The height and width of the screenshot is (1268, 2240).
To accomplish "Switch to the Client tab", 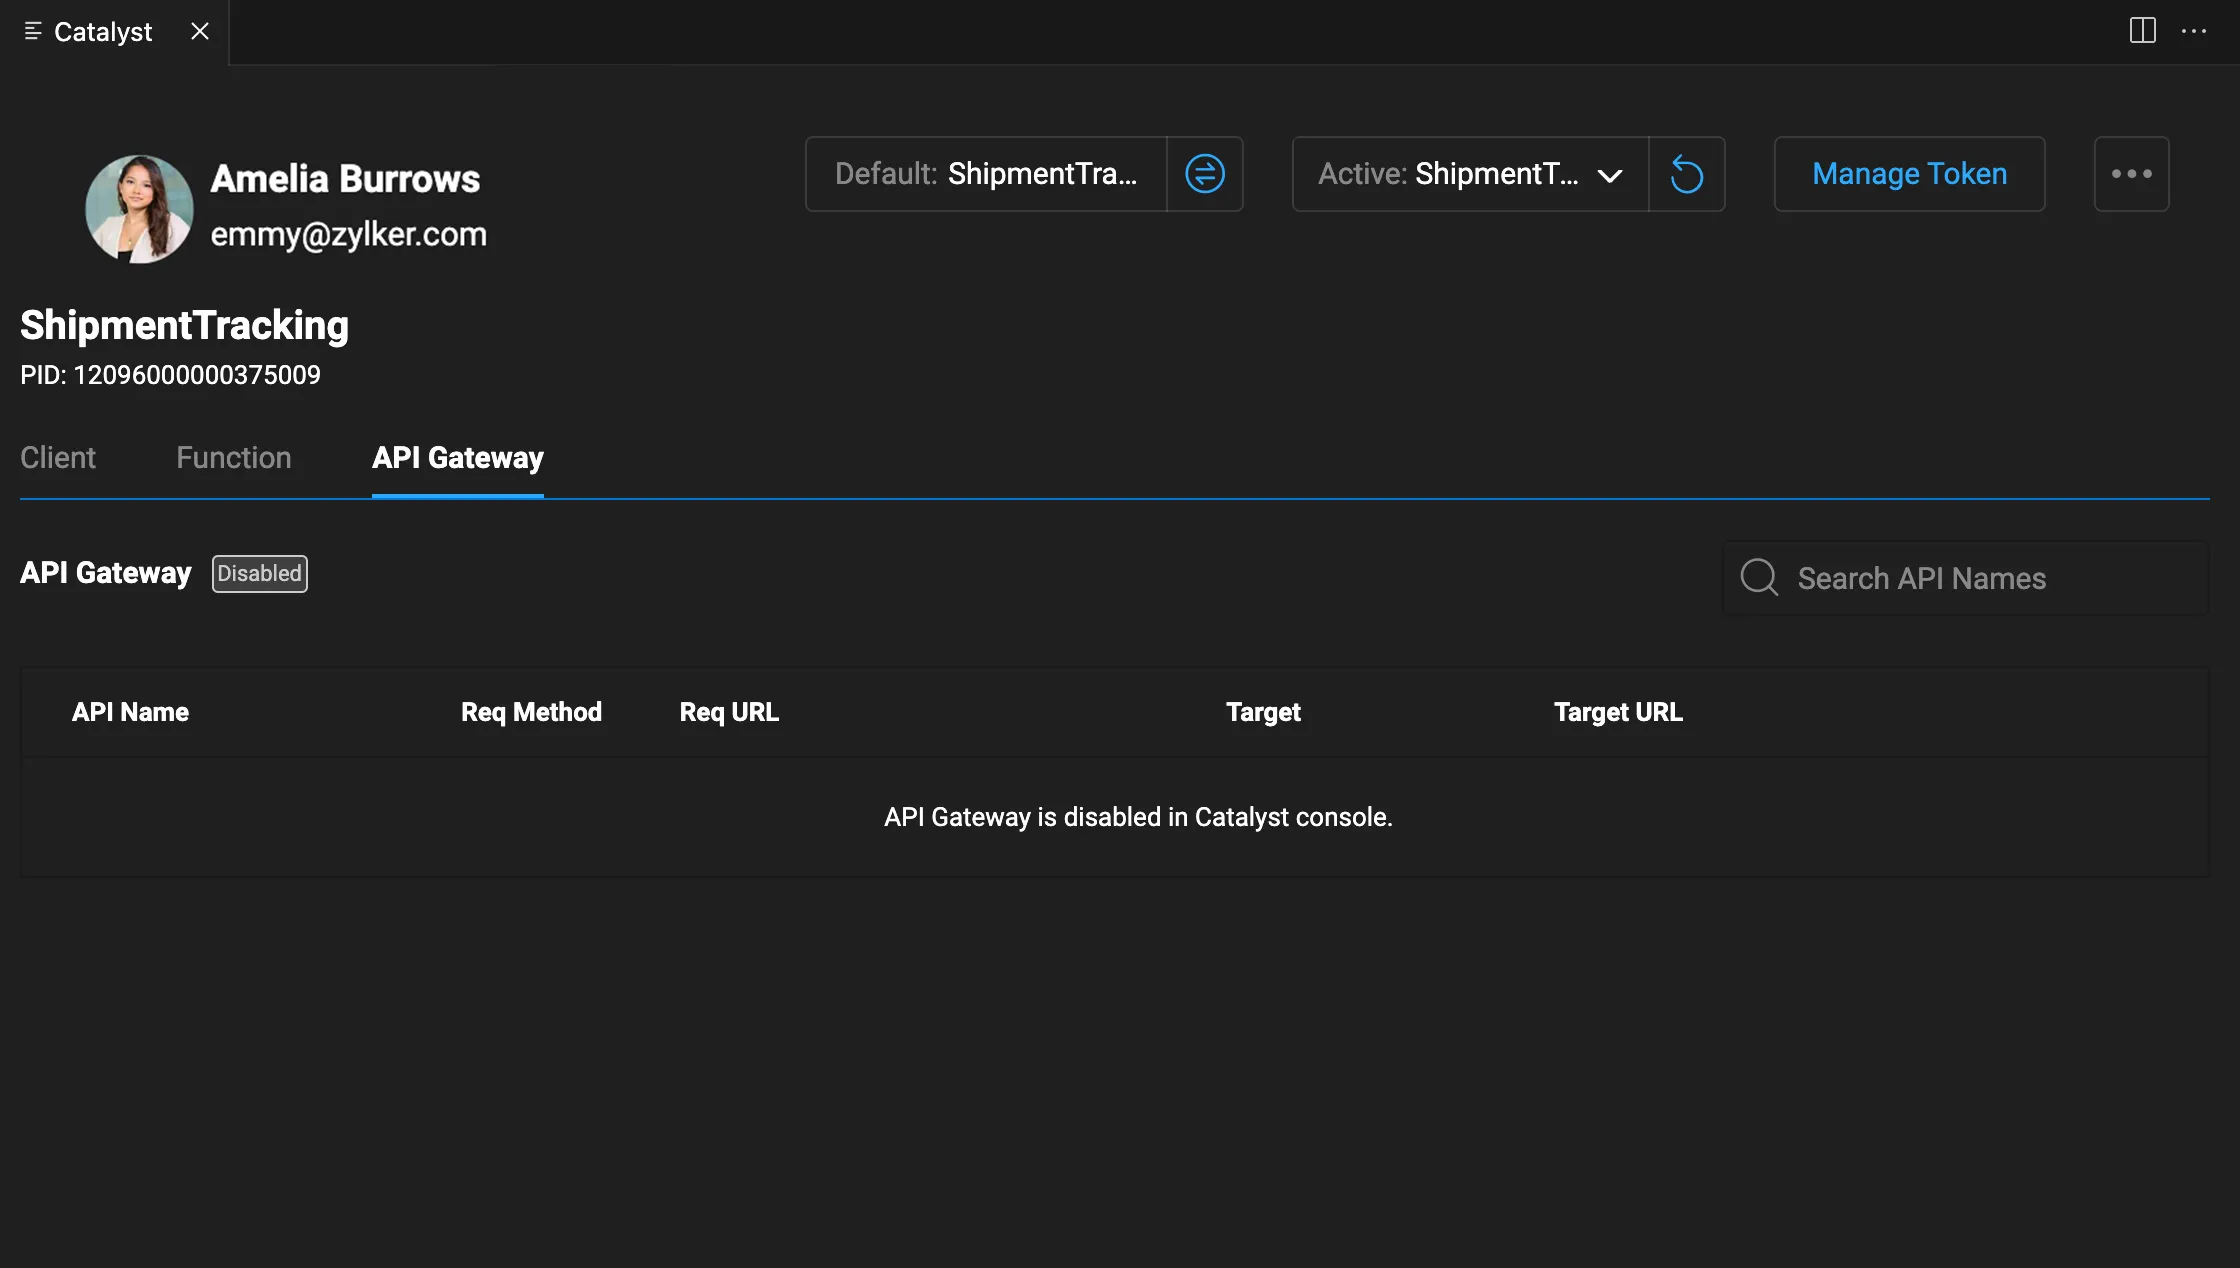I will pyautogui.click(x=58, y=458).
